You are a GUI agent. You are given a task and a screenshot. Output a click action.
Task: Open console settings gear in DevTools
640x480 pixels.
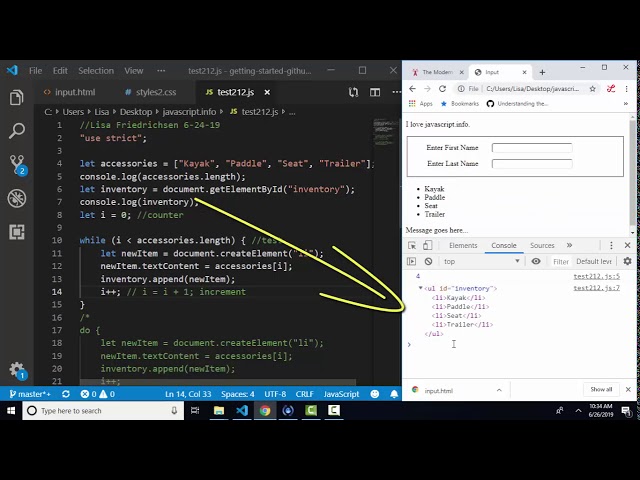(x=627, y=261)
